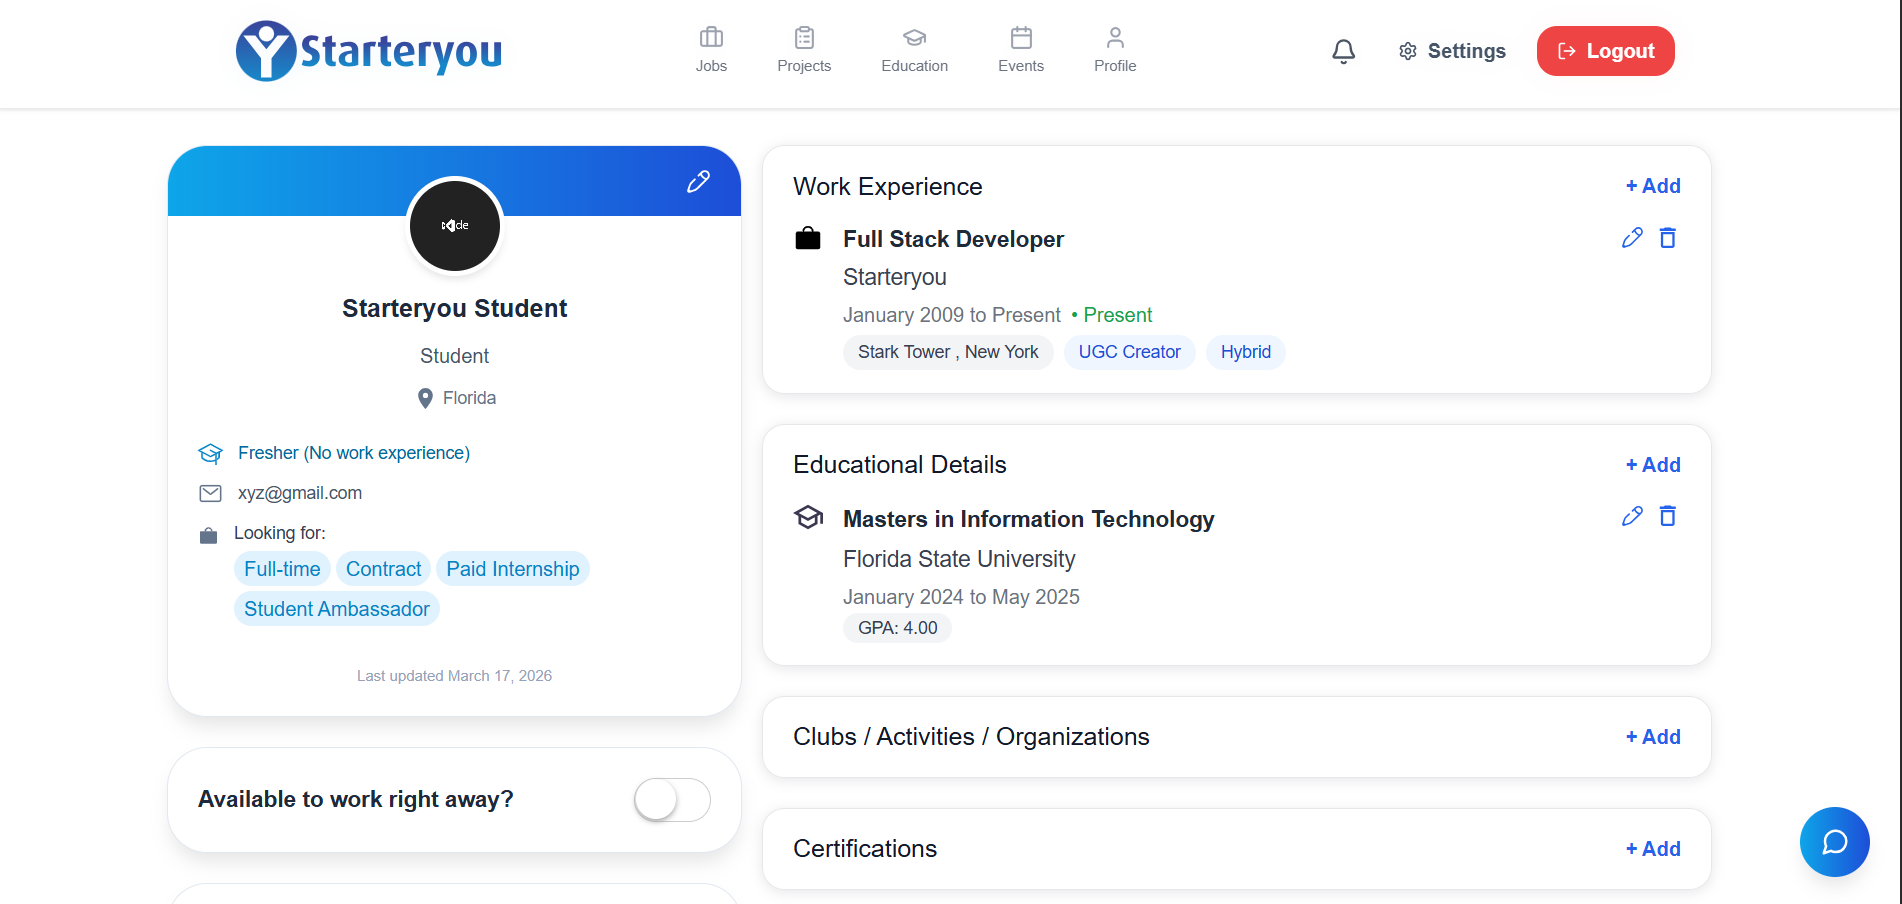Go to the Jobs tab
This screenshot has height=904, width=1902.
coord(711,50)
